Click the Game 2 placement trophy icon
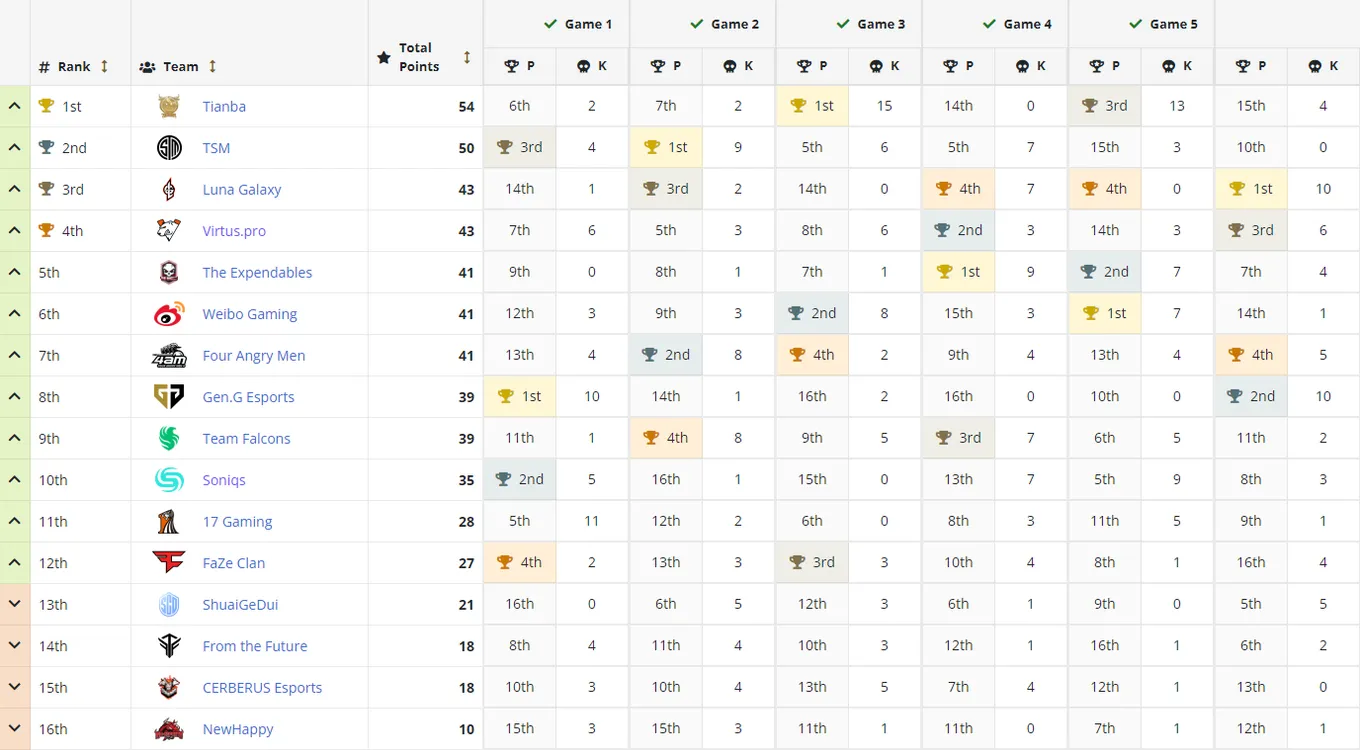Image resolution: width=1360 pixels, height=750 pixels. (x=658, y=66)
